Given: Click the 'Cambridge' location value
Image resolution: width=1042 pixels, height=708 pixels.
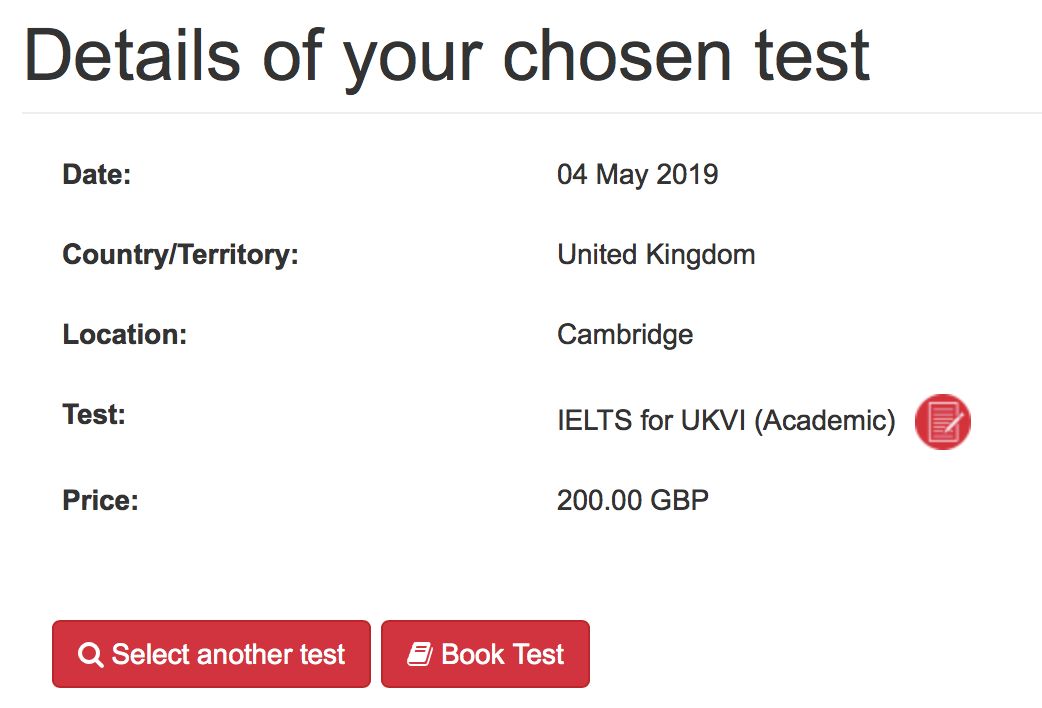Looking at the screenshot, I should click(x=625, y=334).
